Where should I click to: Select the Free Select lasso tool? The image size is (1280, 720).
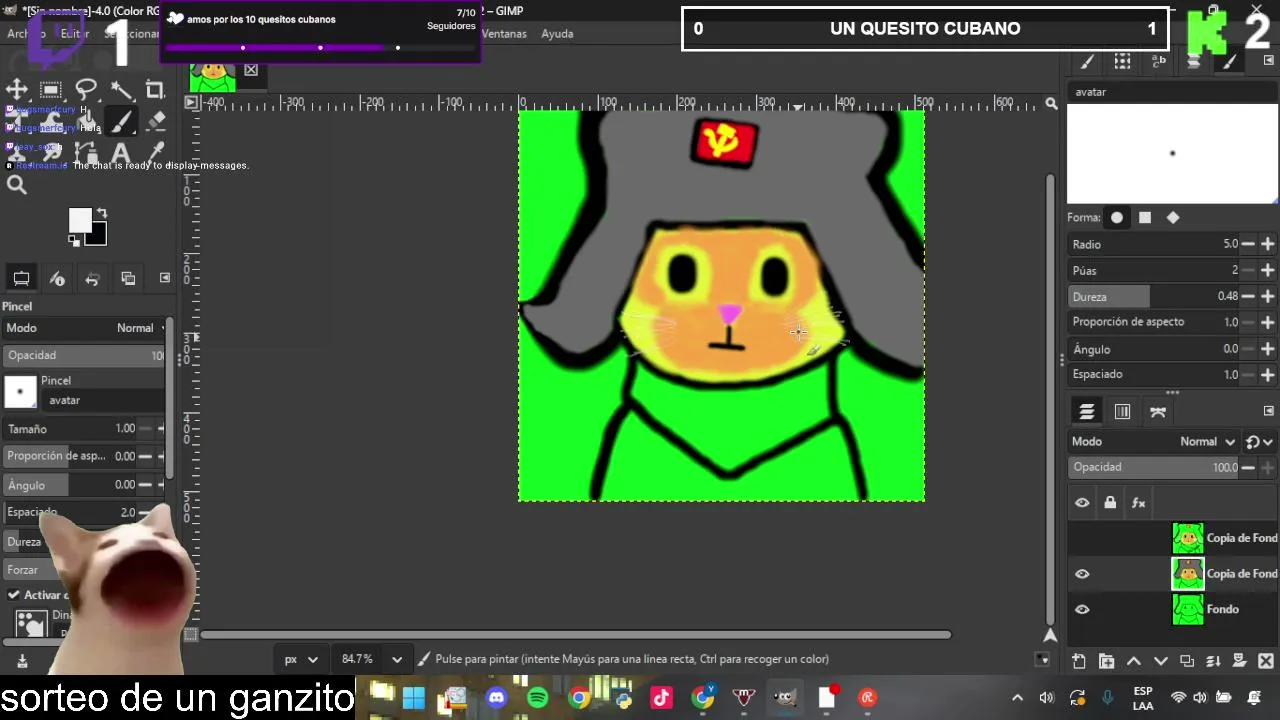click(x=86, y=90)
